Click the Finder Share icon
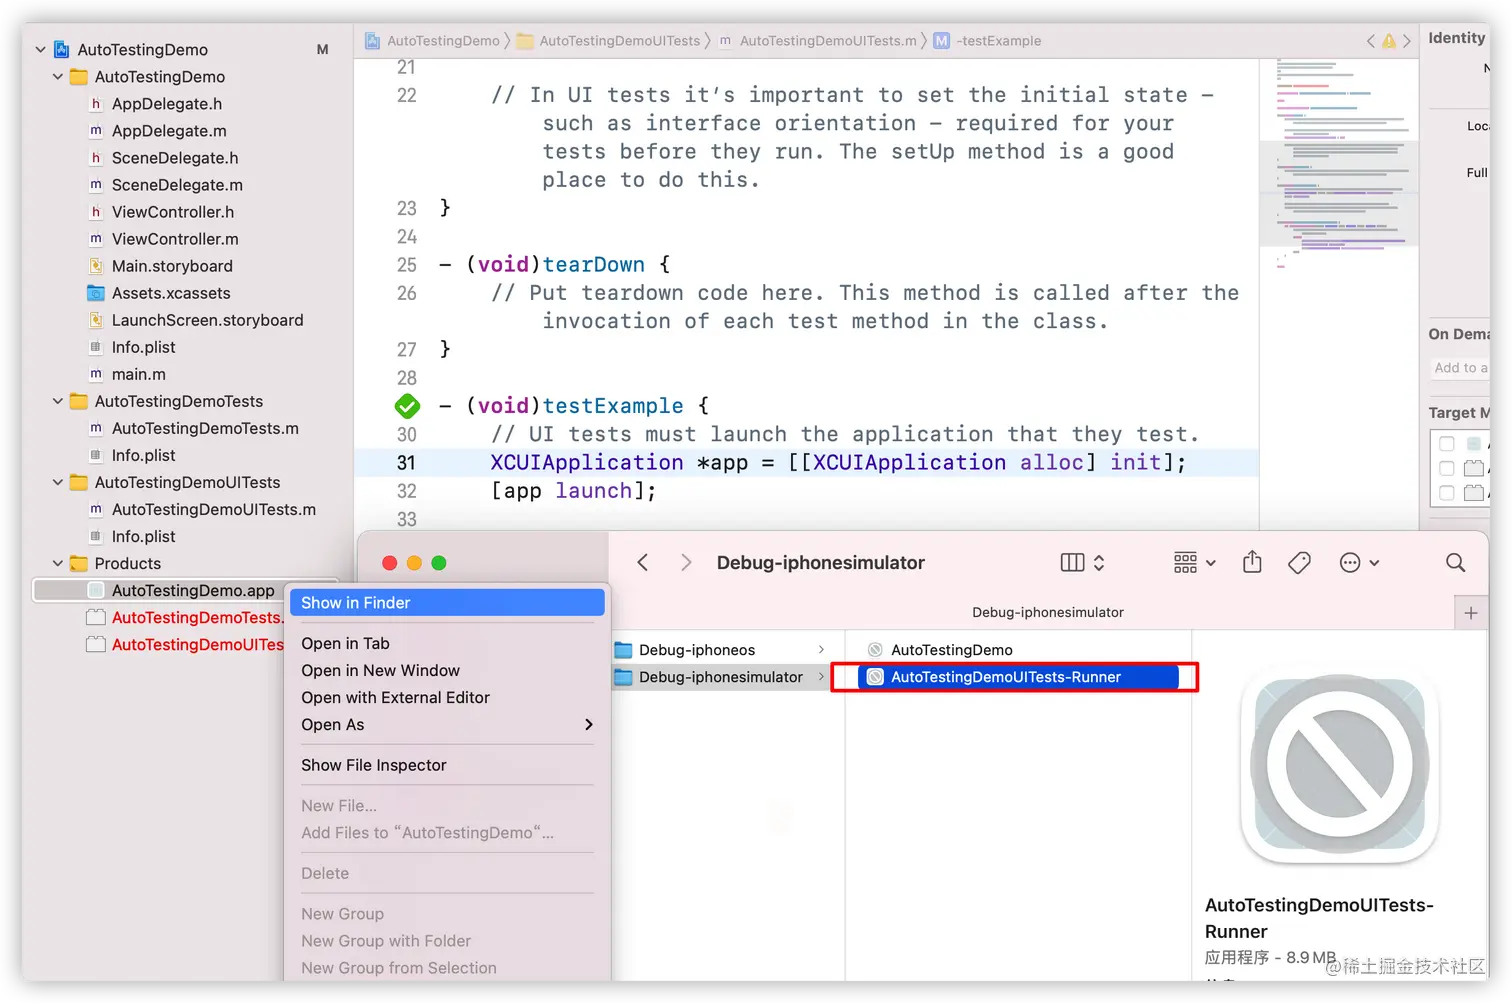This screenshot has height=1003, width=1512. (x=1252, y=562)
